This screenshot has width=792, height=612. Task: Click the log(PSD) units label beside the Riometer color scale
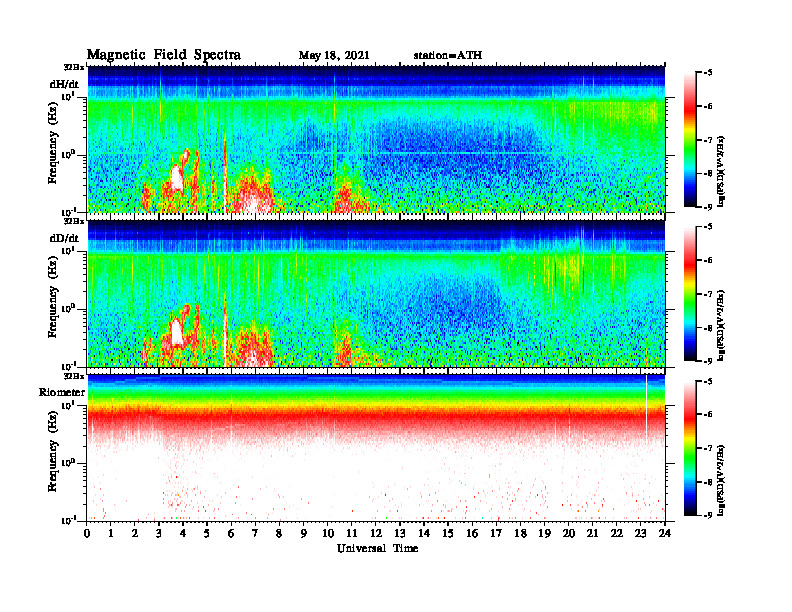click(721, 480)
